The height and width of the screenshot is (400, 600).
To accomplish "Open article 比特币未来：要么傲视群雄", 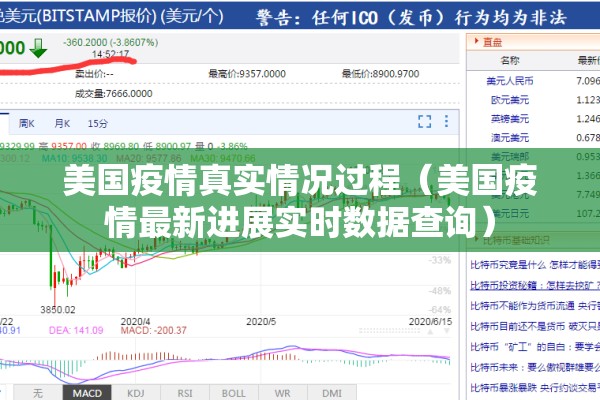I will tap(535, 367).
